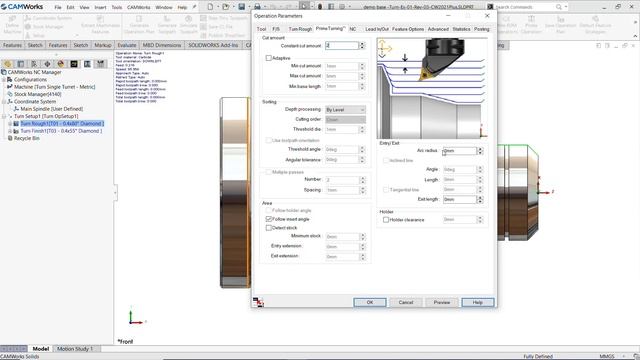640x360 pixels.
Task: Enable the Adaptive checkbox
Action: (x=268, y=58)
